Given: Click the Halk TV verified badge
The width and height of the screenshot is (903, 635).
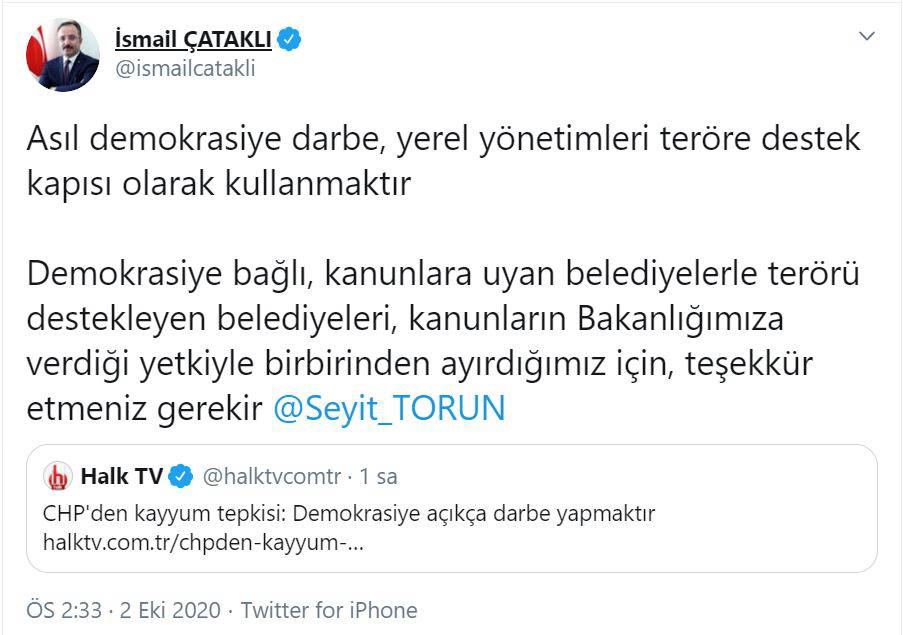Looking at the screenshot, I should [x=181, y=477].
